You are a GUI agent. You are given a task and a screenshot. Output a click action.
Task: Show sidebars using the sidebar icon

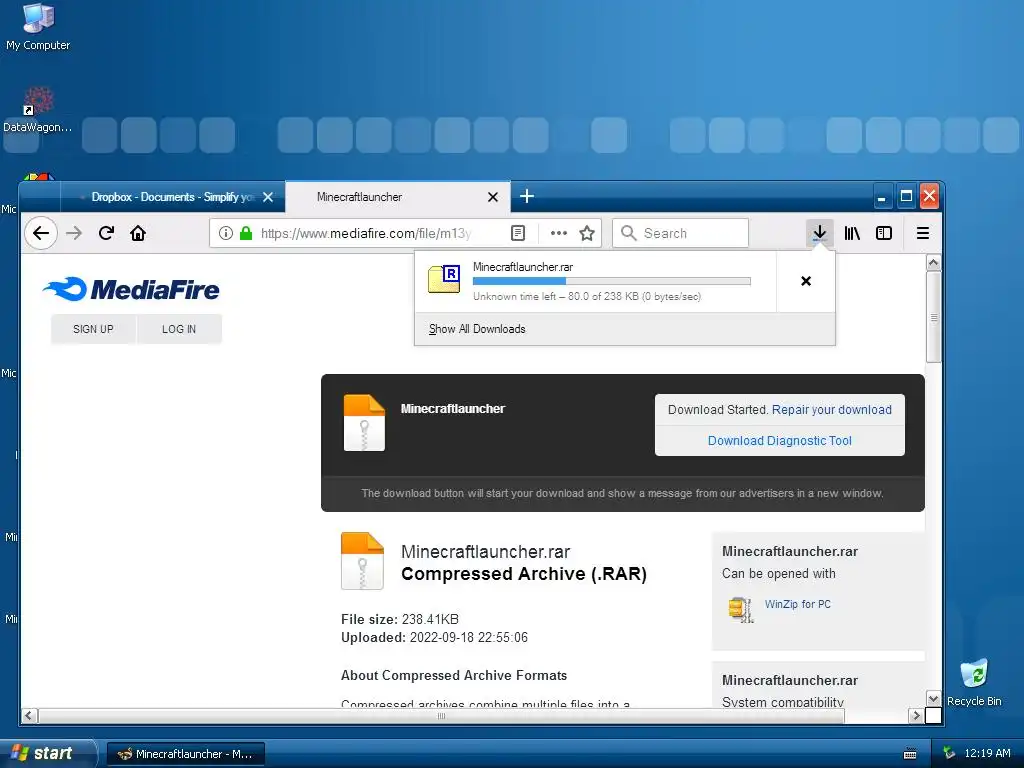884,233
